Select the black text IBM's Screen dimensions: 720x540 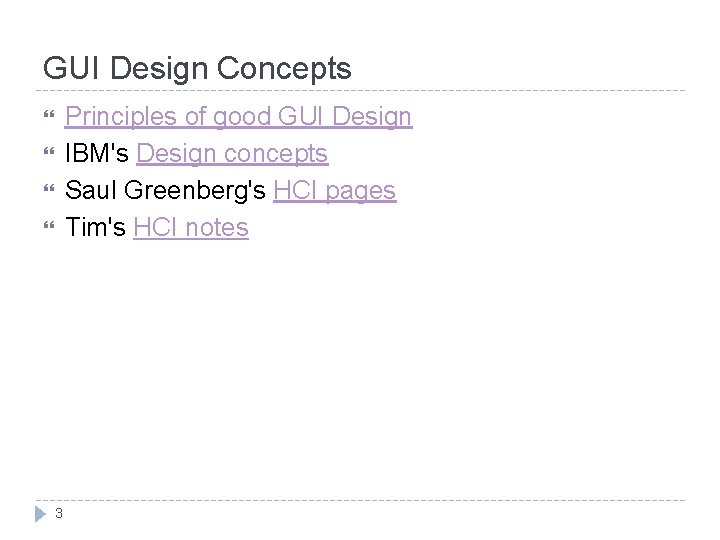[x=96, y=153]
